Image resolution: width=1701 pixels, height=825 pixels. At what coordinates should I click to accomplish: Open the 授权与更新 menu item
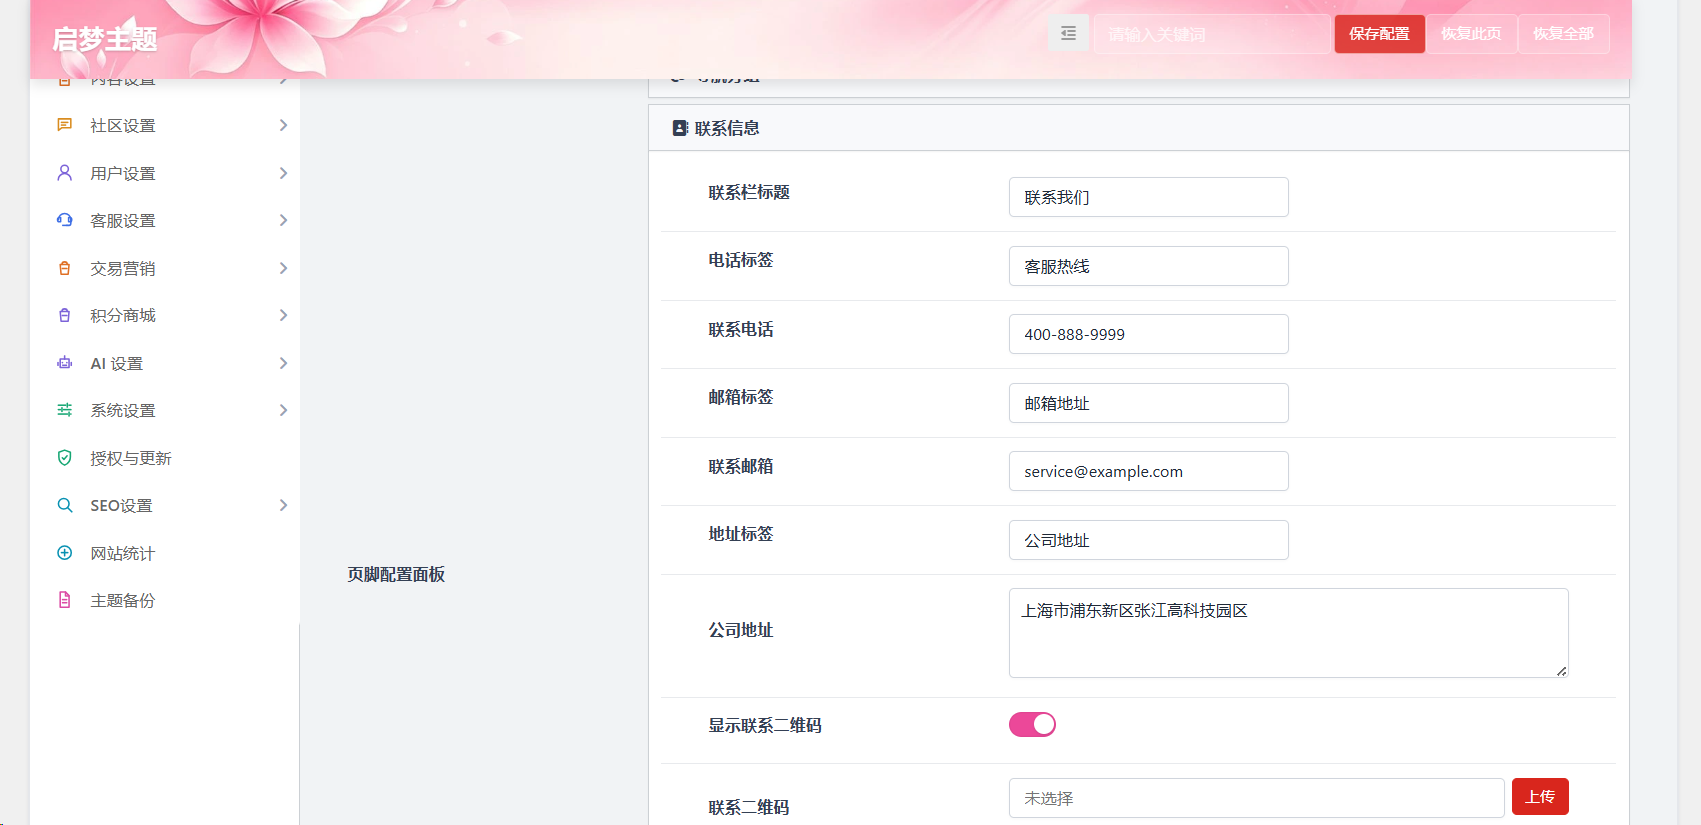(165, 458)
